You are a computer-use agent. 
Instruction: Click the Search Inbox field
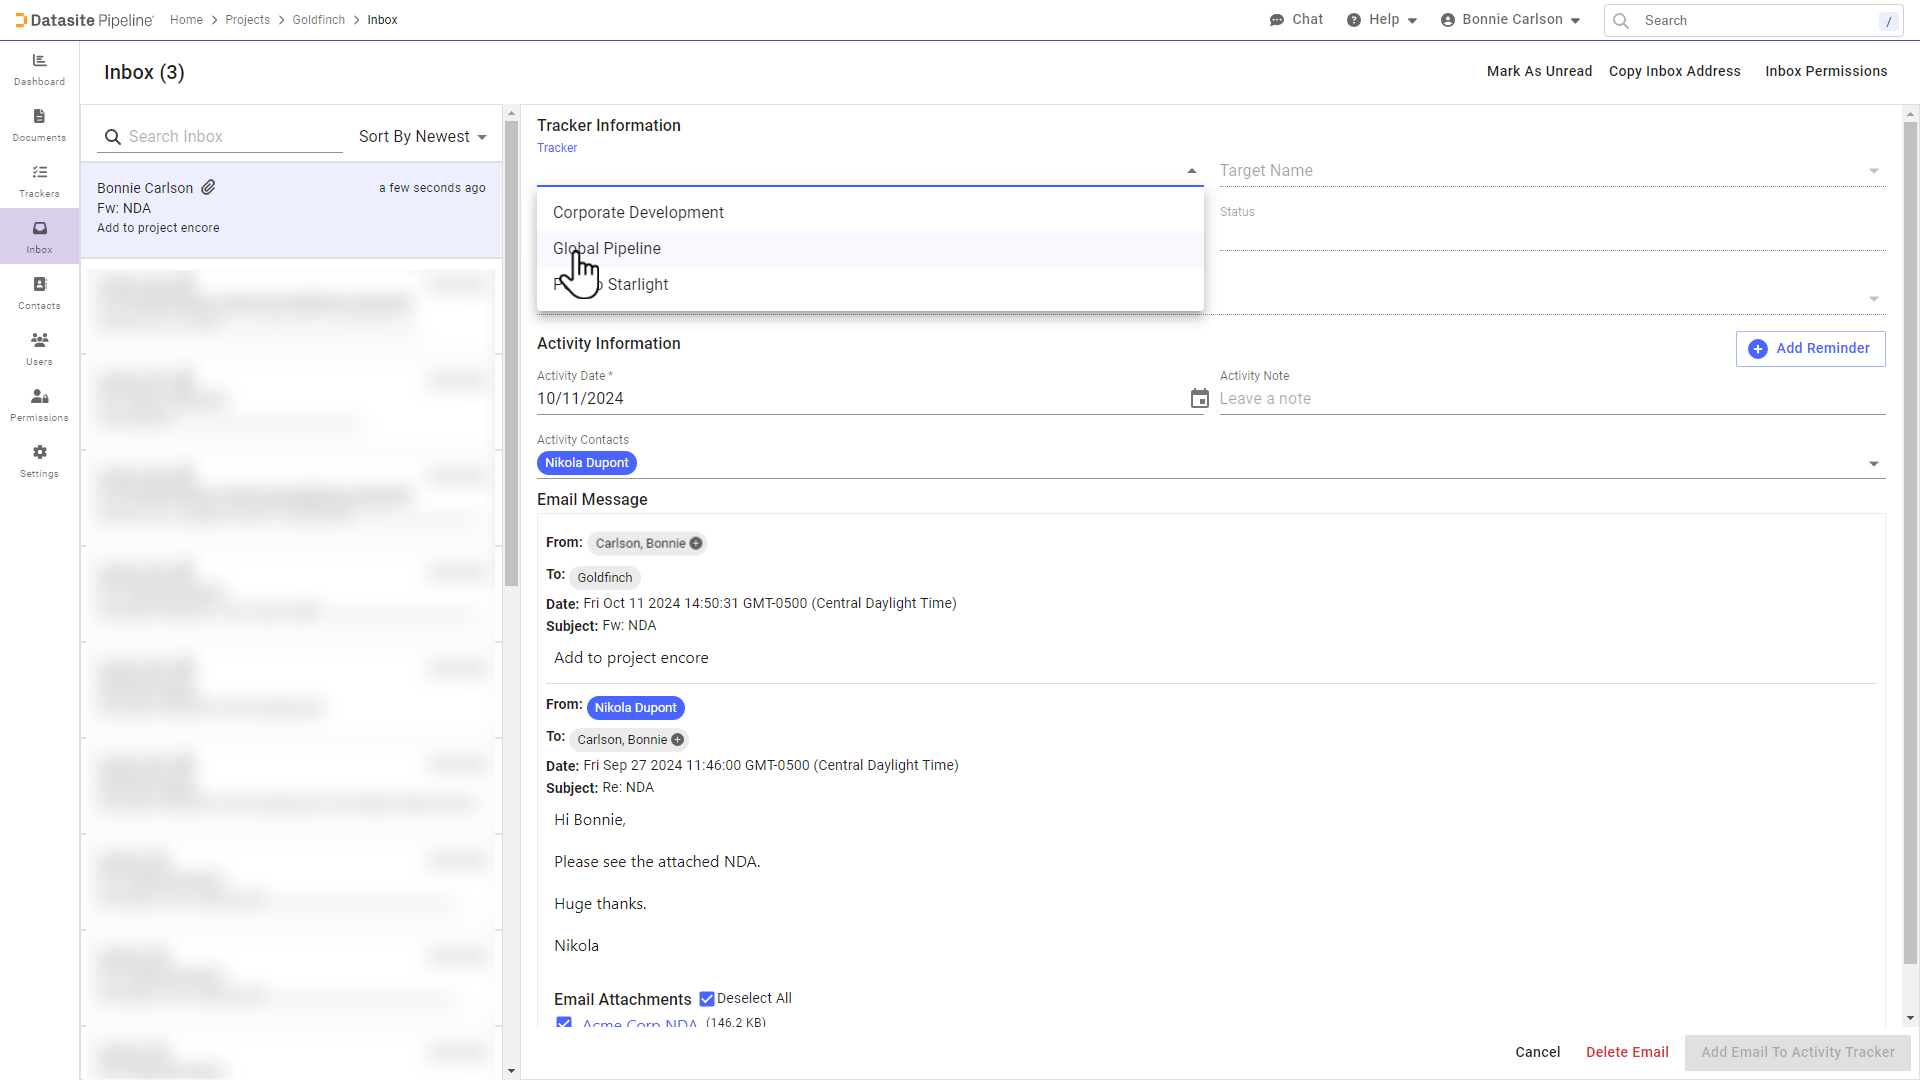(230, 137)
